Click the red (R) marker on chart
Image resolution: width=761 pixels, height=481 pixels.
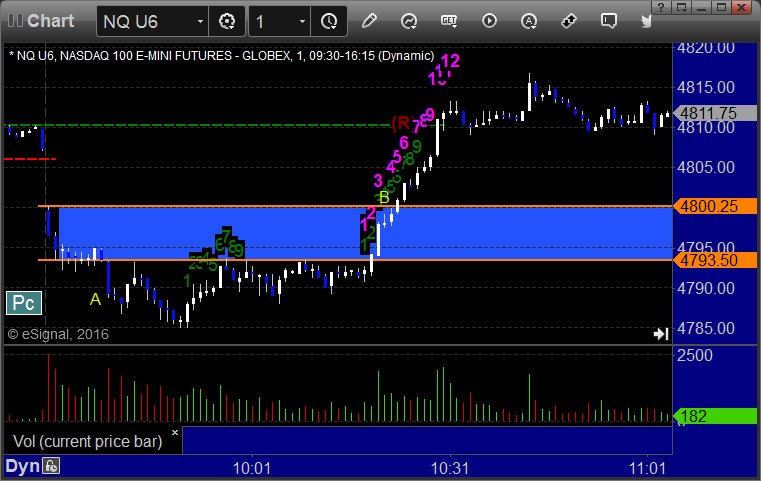click(x=402, y=123)
